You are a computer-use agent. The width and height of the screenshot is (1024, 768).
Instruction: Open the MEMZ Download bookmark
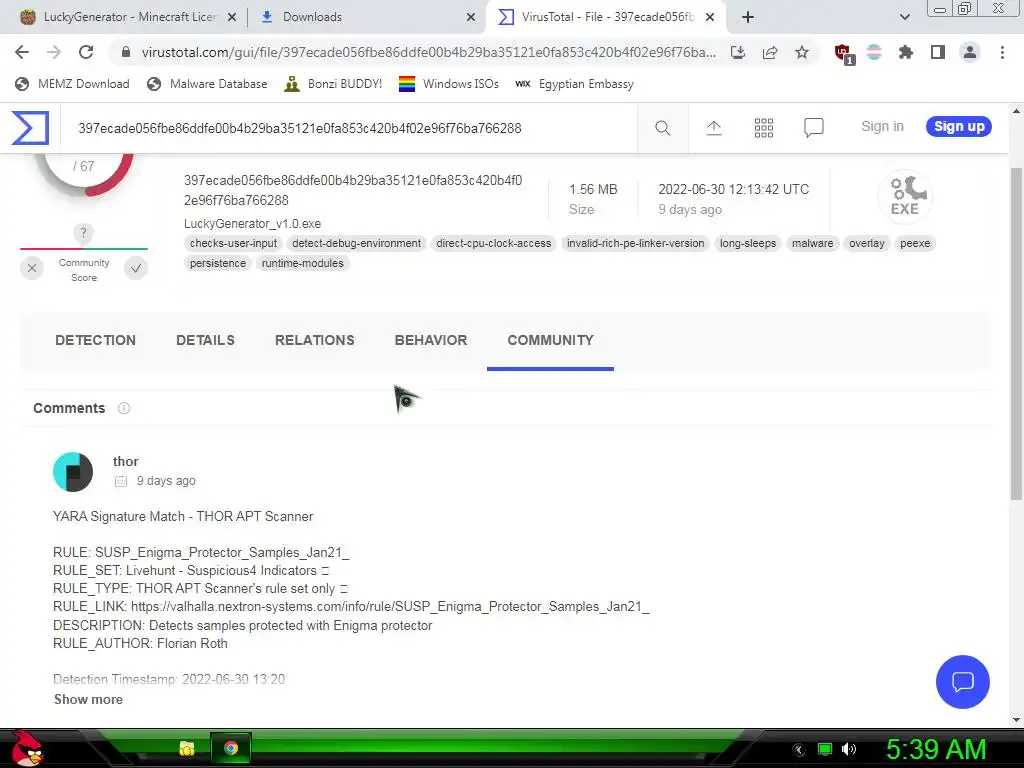(x=72, y=84)
